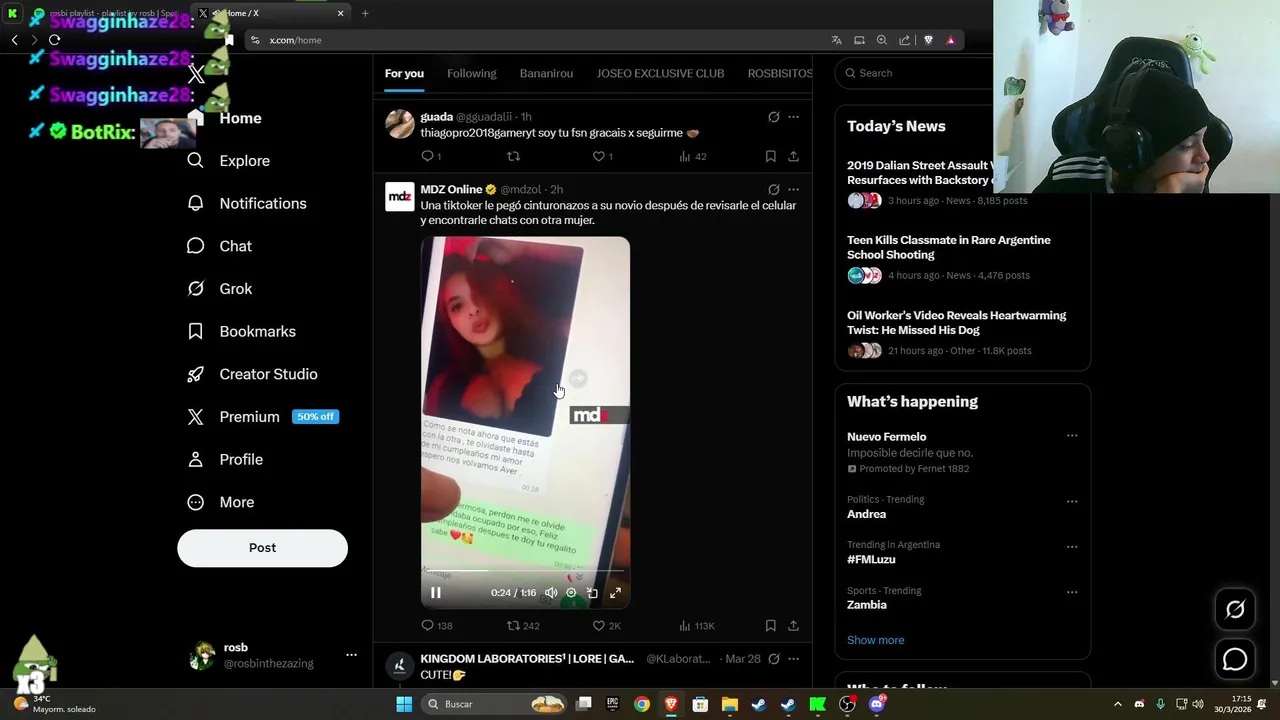Open Profile from the left sidebar
The width and height of the screenshot is (1280, 720).
226,459
